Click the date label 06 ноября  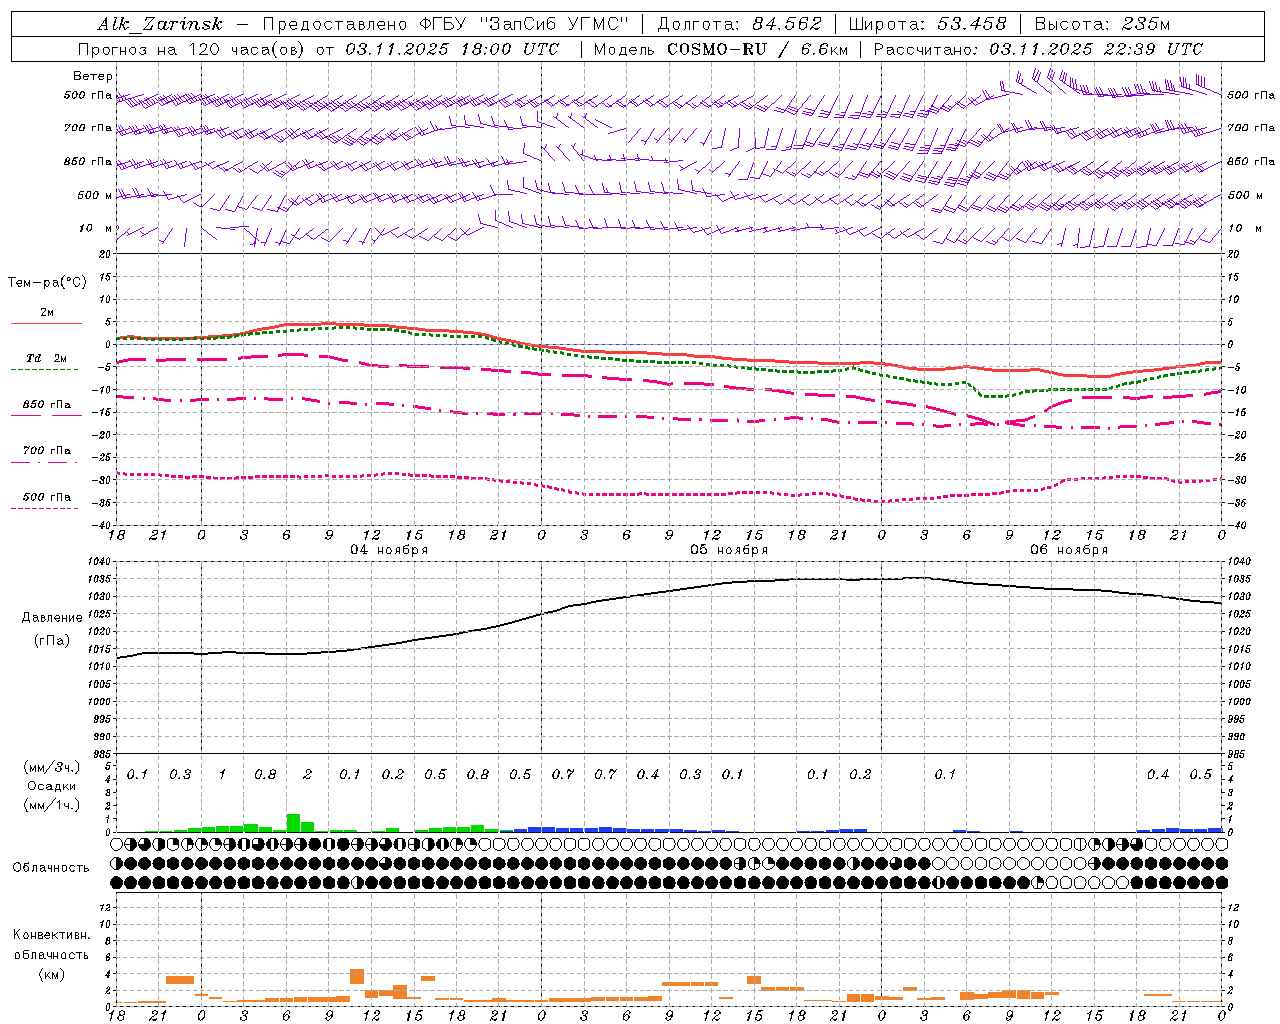(1069, 550)
